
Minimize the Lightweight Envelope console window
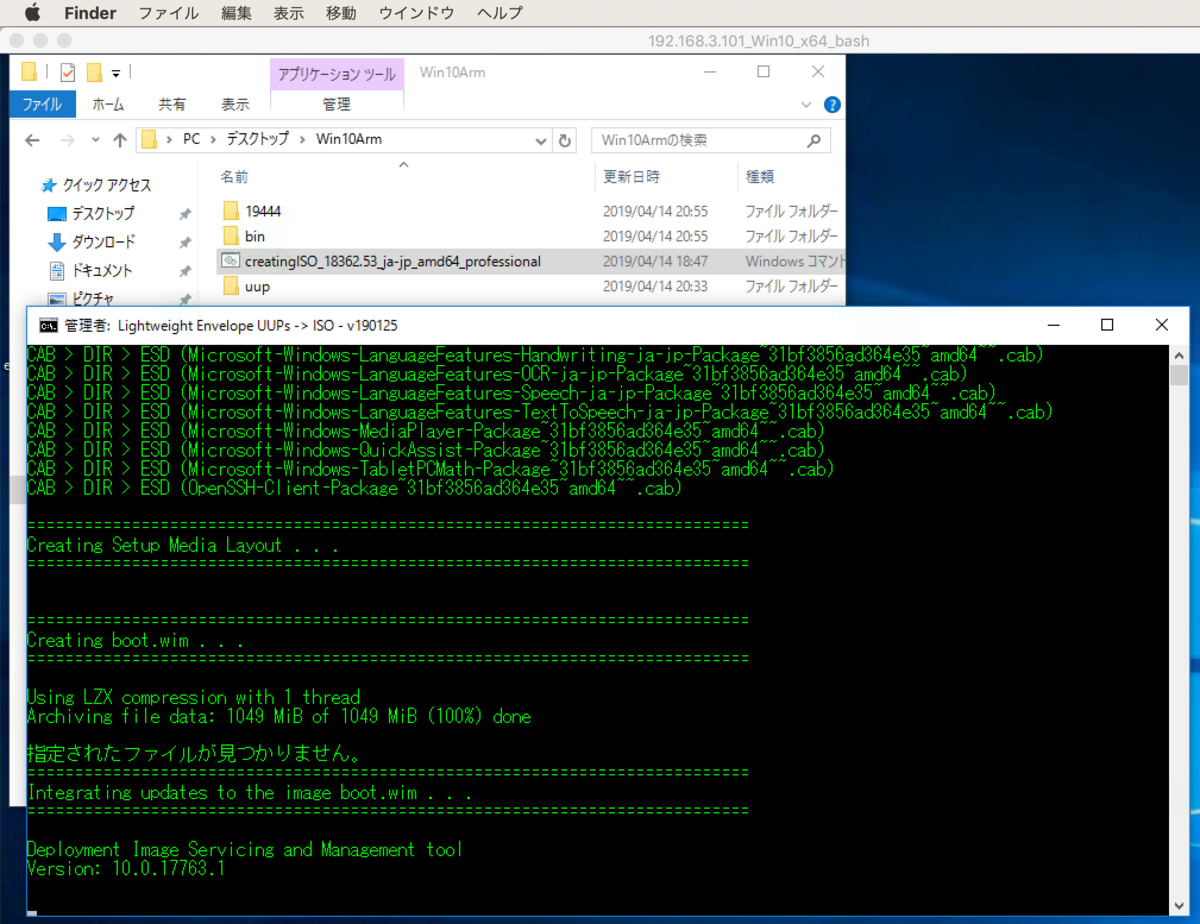pos(1053,325)
